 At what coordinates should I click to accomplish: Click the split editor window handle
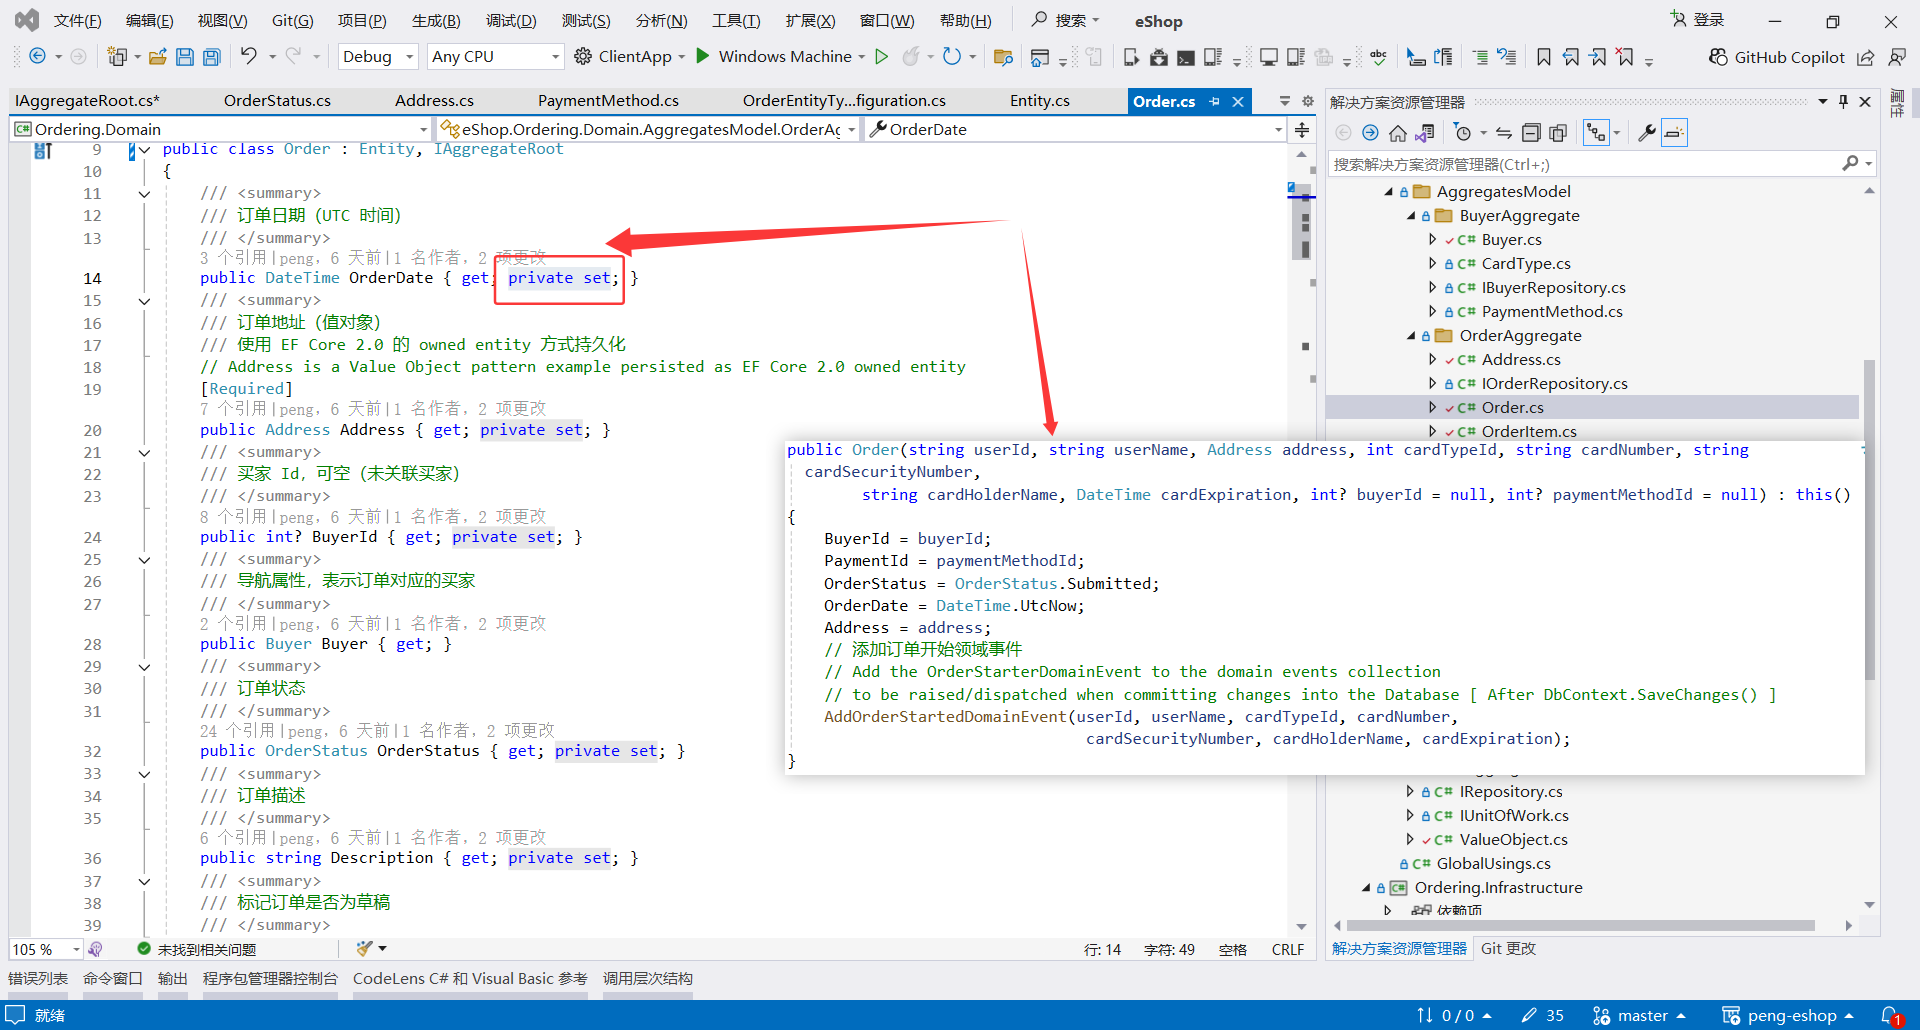(x=1302, y=130)
